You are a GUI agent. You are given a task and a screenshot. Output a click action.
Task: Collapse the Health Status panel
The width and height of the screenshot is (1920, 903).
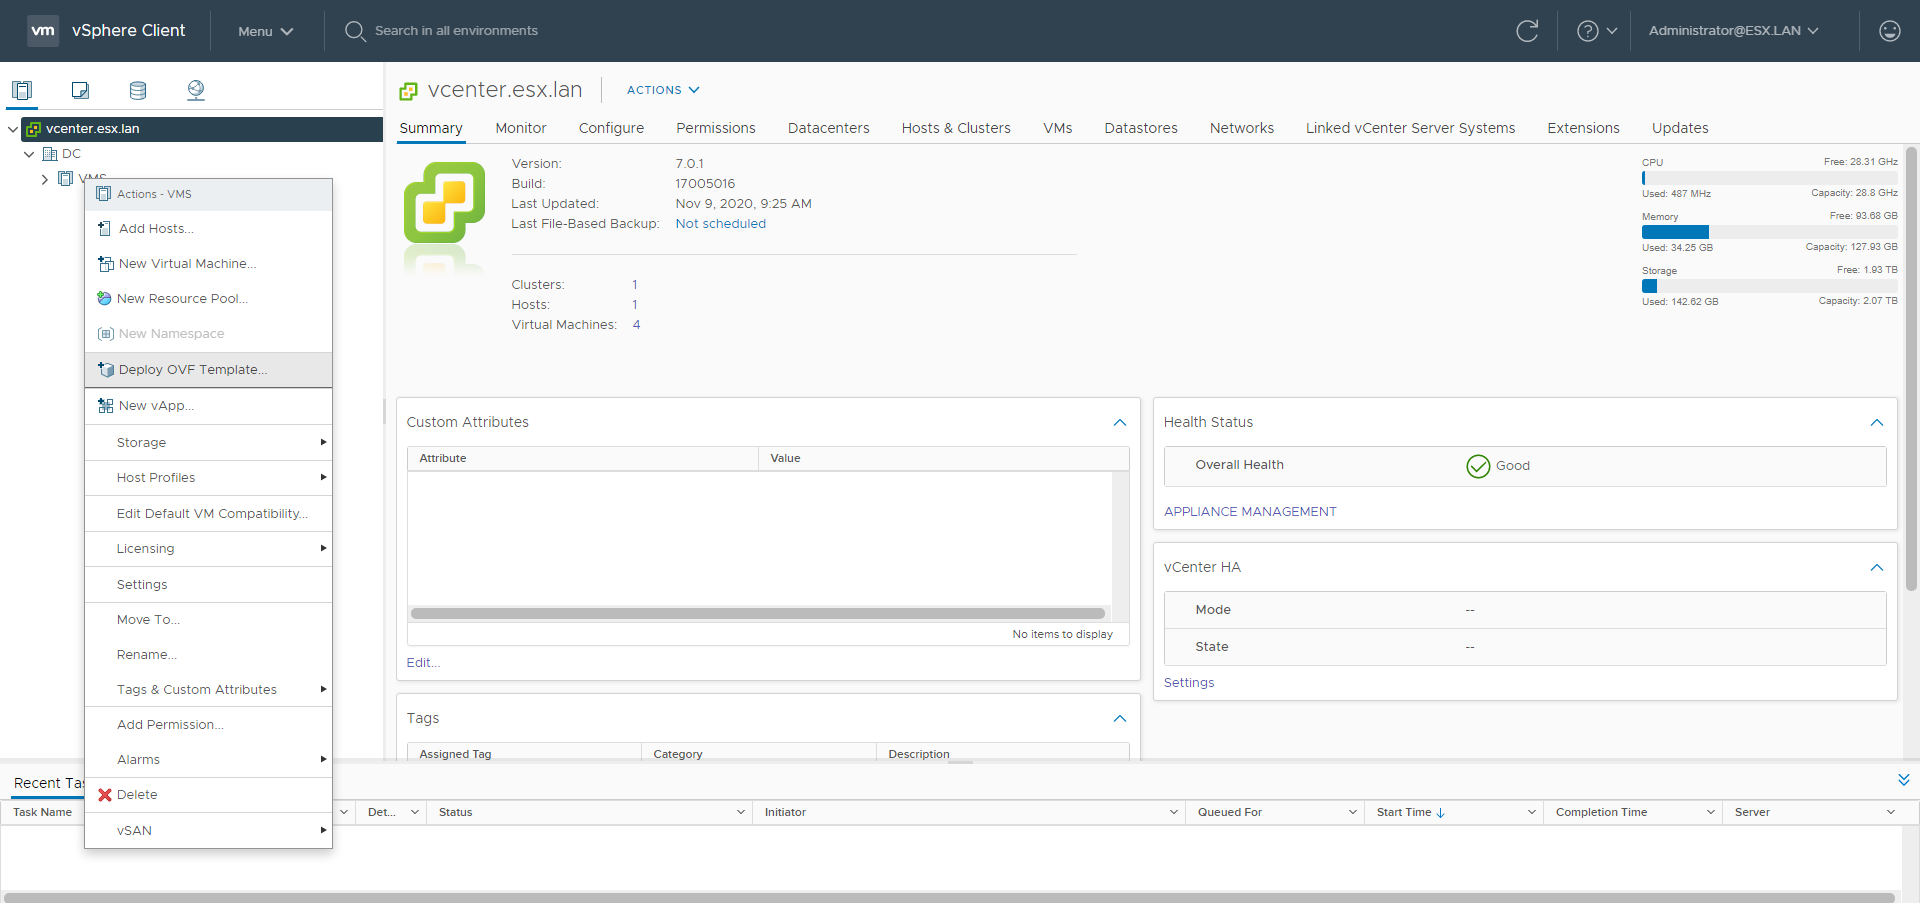point(1876,423)
